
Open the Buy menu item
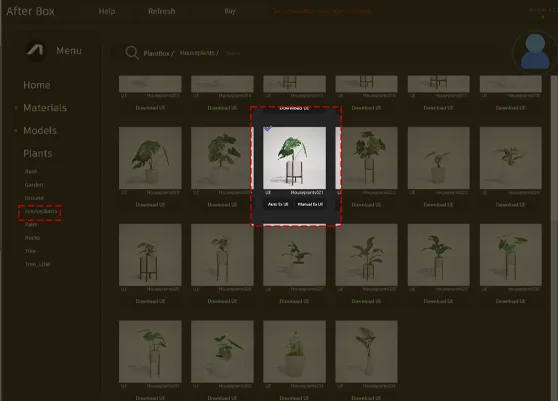point(230,11)
